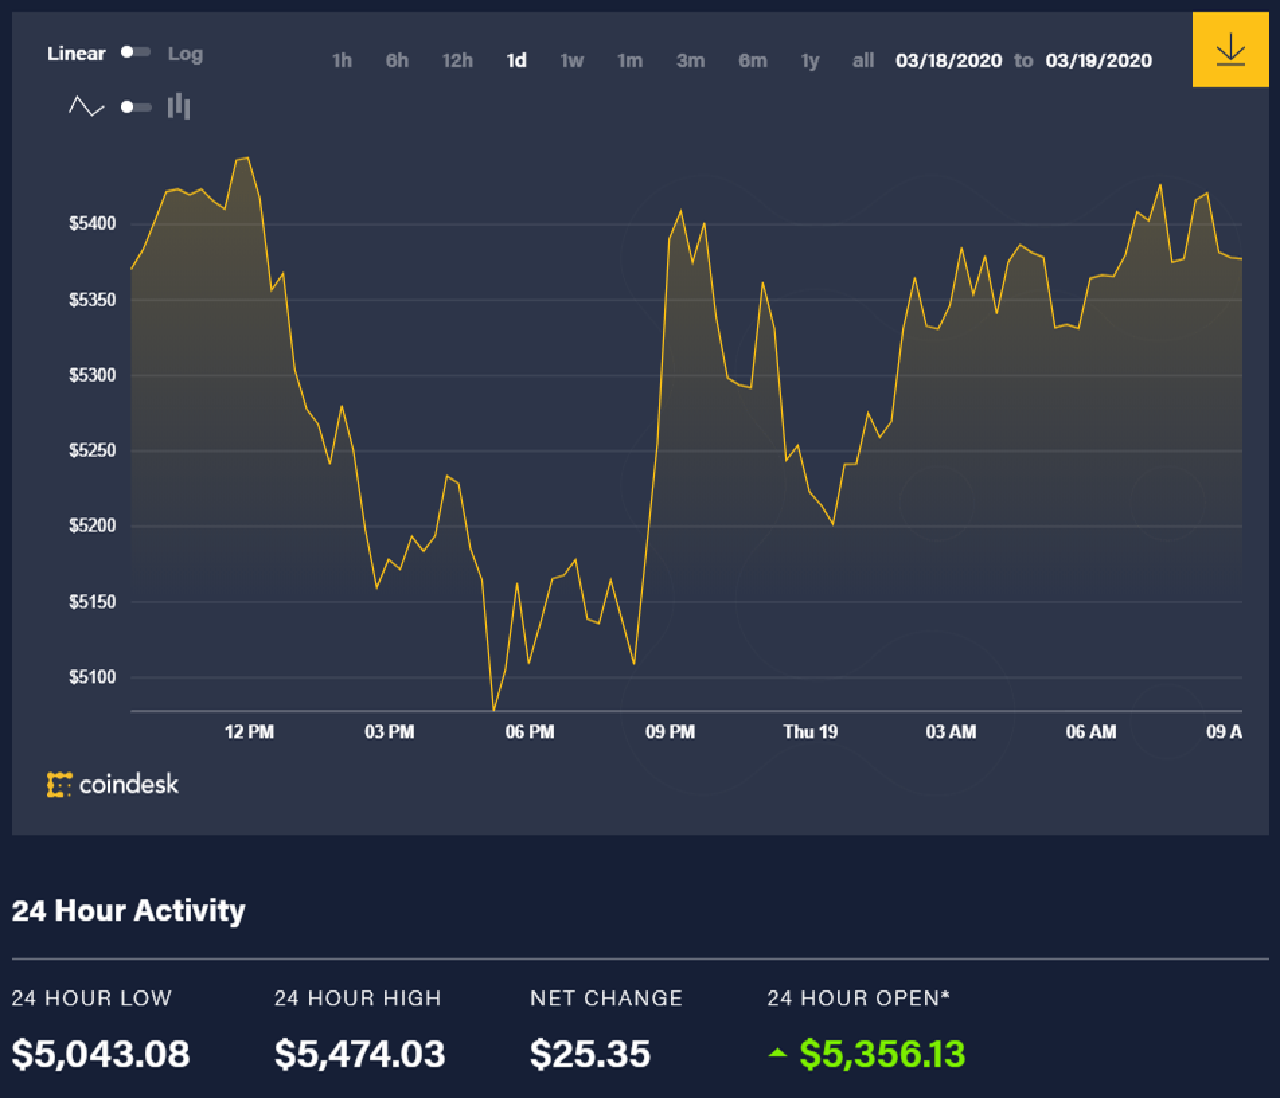Click the 06 PM time axis label
The image size is (1280, 1098).
point(530,732)
